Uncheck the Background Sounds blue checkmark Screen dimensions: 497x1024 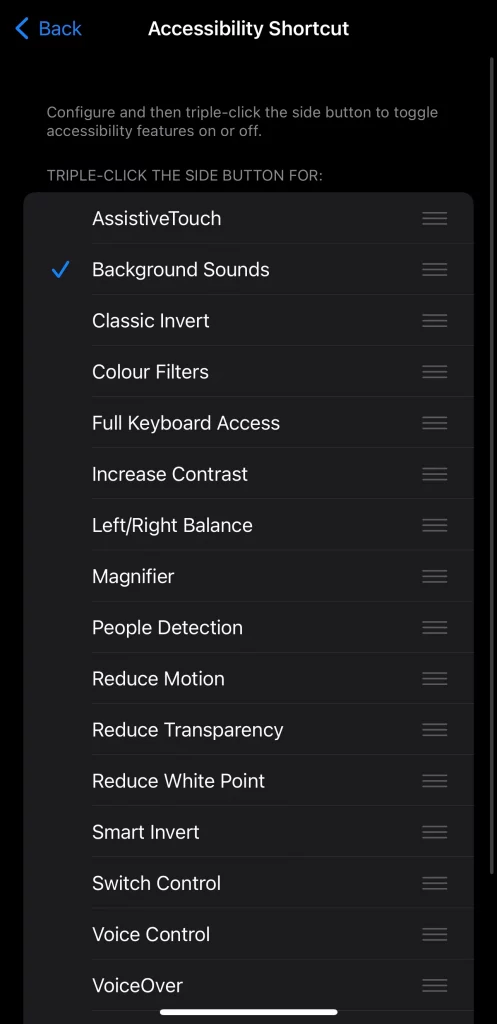coord(60,269)
